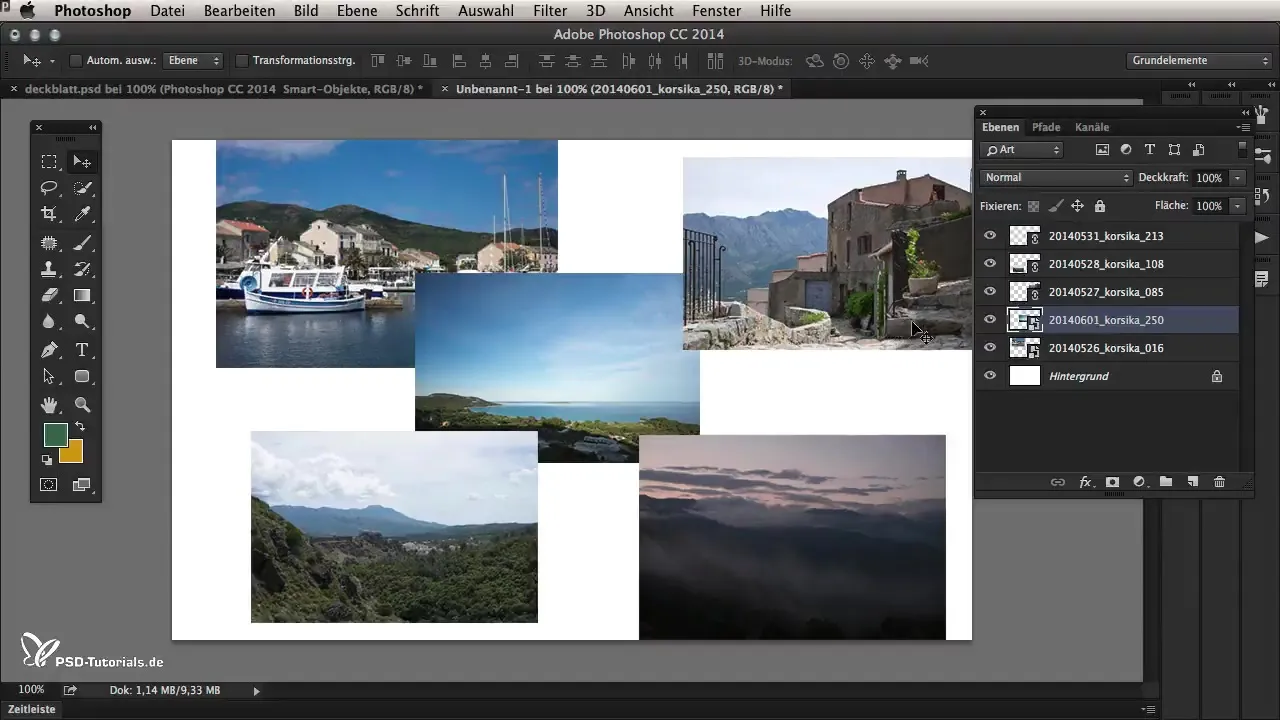Select the Blur tool
This screenshot has height=720, width=1280.
click(x=48, y=322)
